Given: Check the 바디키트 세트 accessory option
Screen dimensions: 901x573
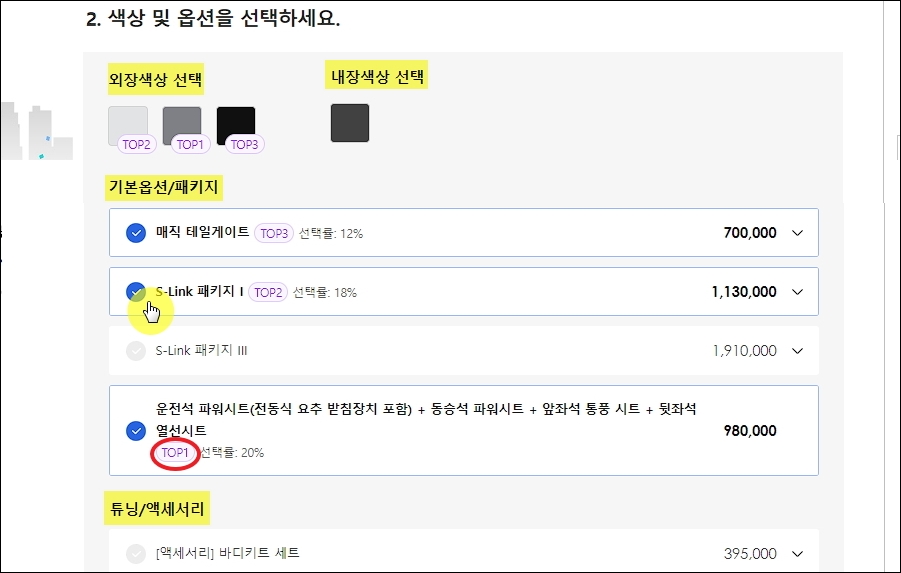Looking at the screenshot, I should pyautogui.click(x=136, y=553).
